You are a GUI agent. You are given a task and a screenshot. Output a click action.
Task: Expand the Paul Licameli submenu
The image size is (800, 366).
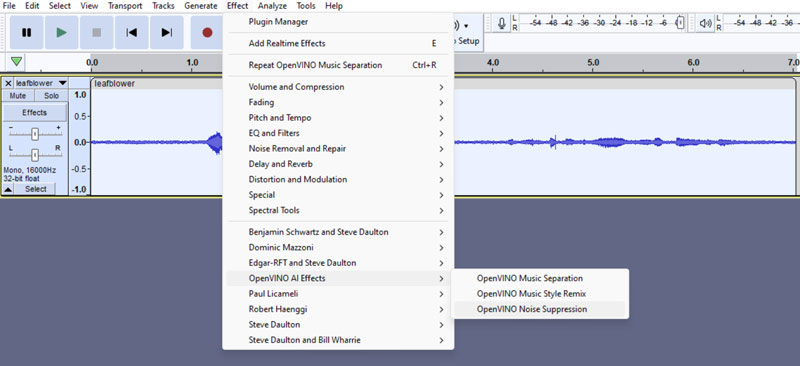pyautogui.click(x=338, y=294)
